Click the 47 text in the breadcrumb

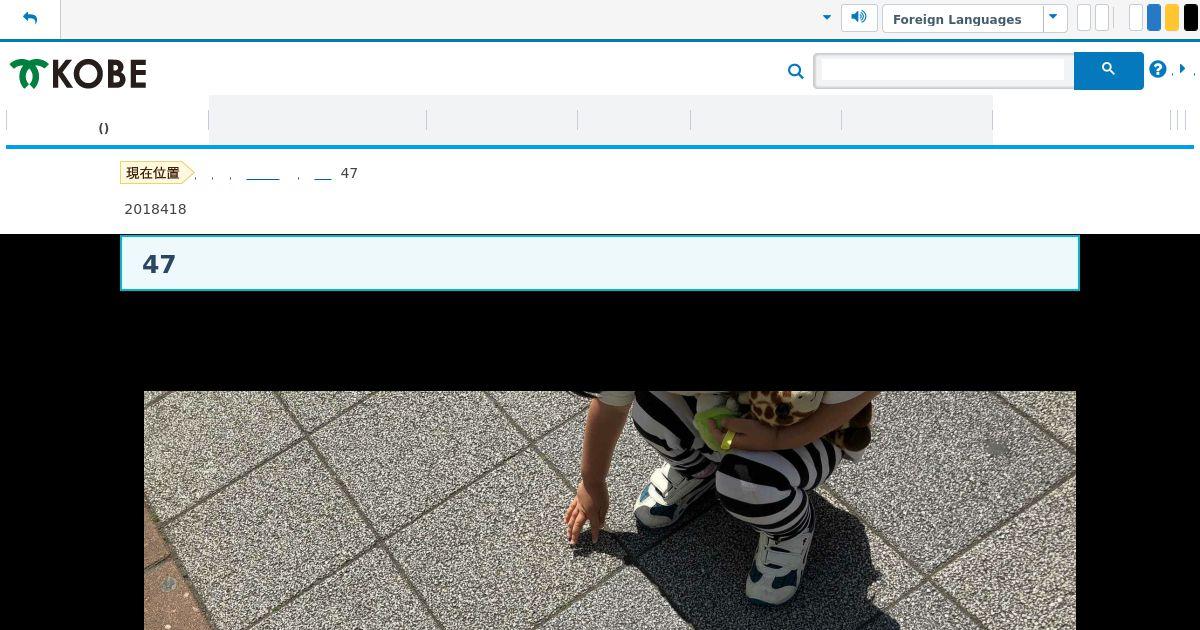(349, 173)
